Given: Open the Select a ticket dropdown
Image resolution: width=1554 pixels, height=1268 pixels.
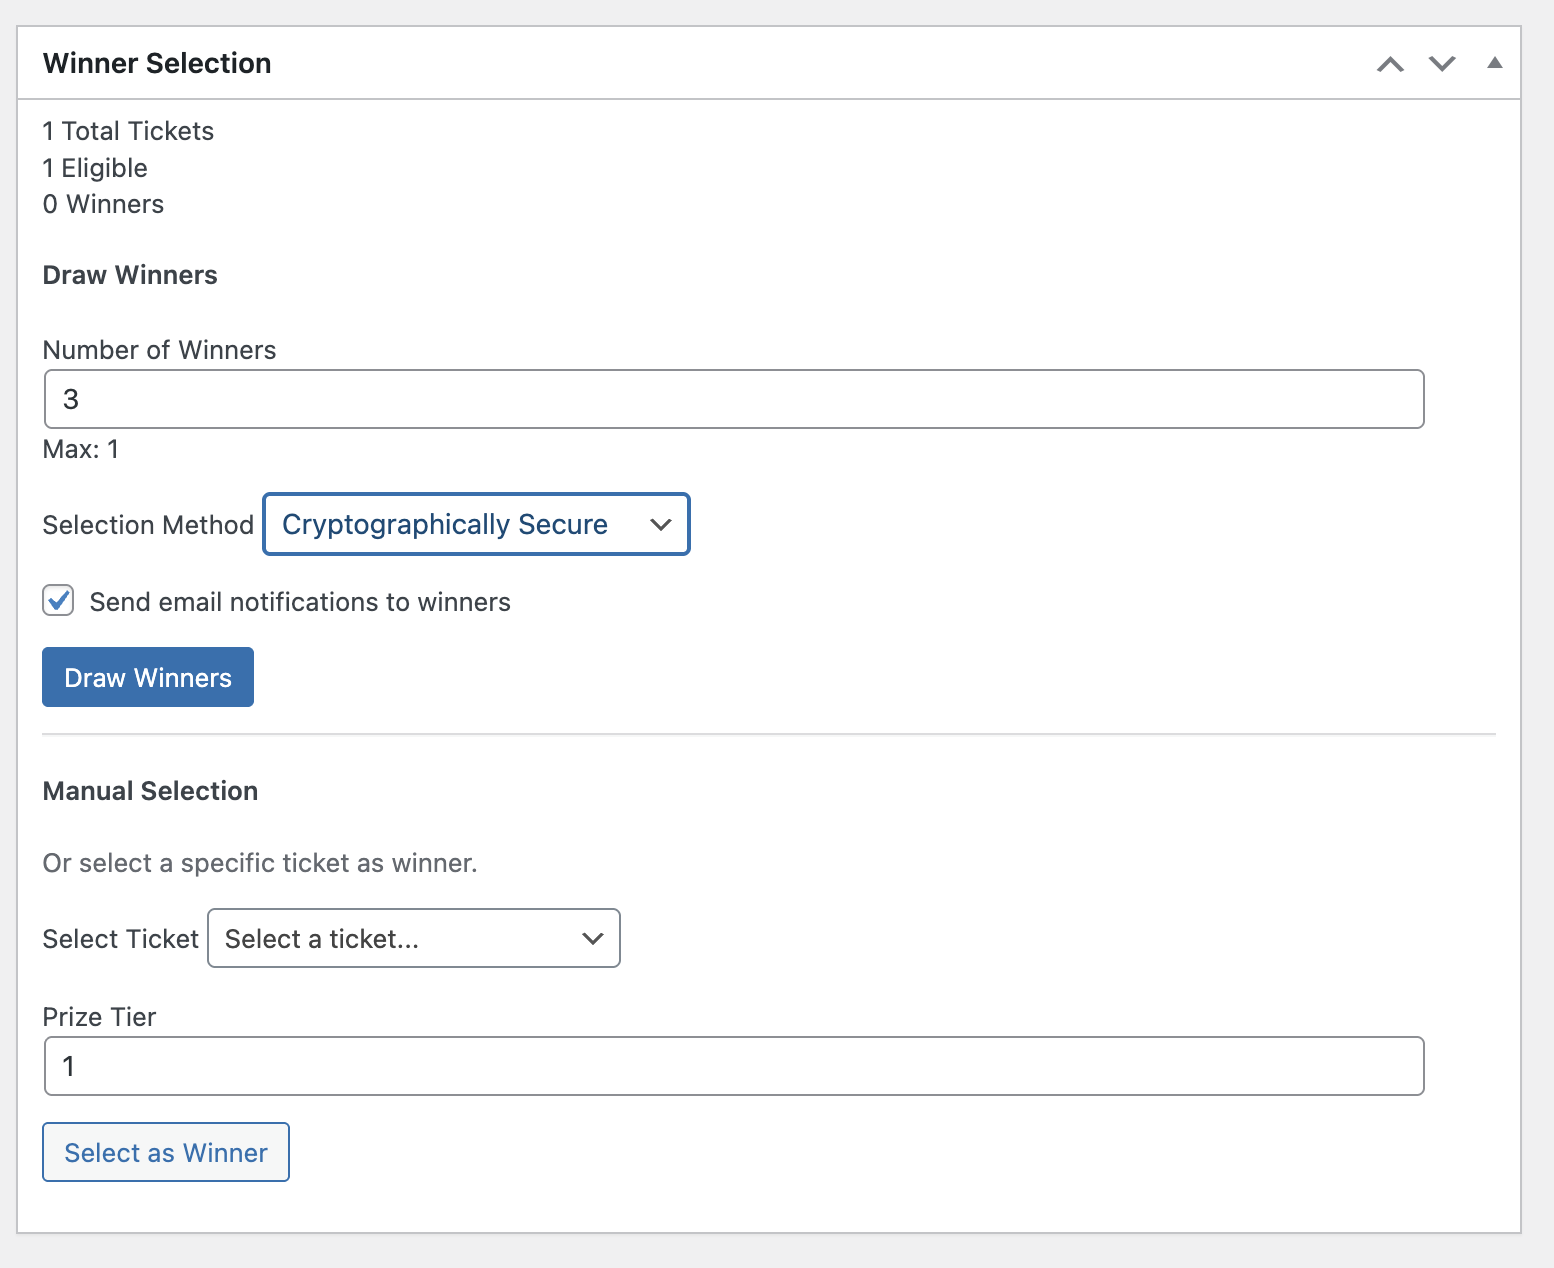Looking at the screenshot, I should [413, 938].
